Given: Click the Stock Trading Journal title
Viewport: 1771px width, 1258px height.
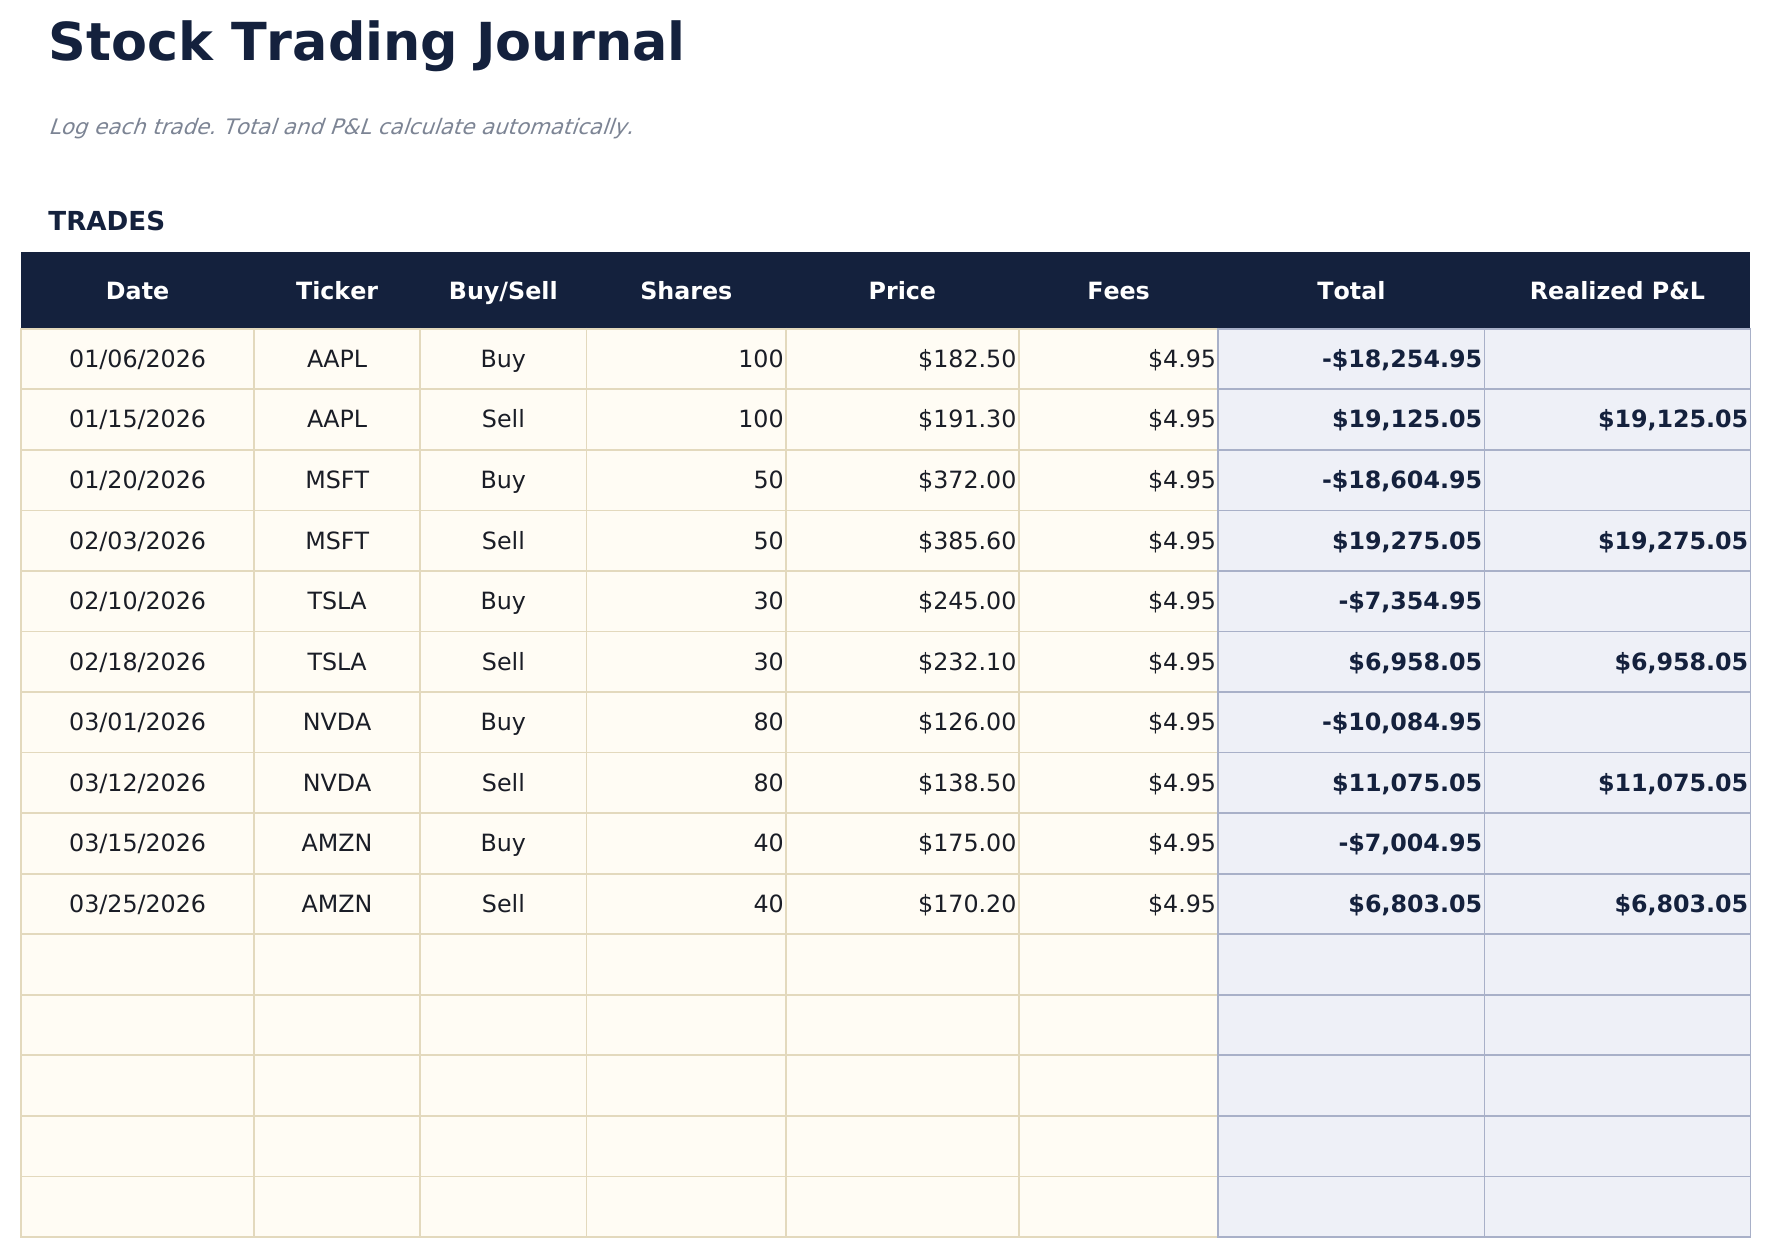Looking at the screenshot, I should [366, 44].
